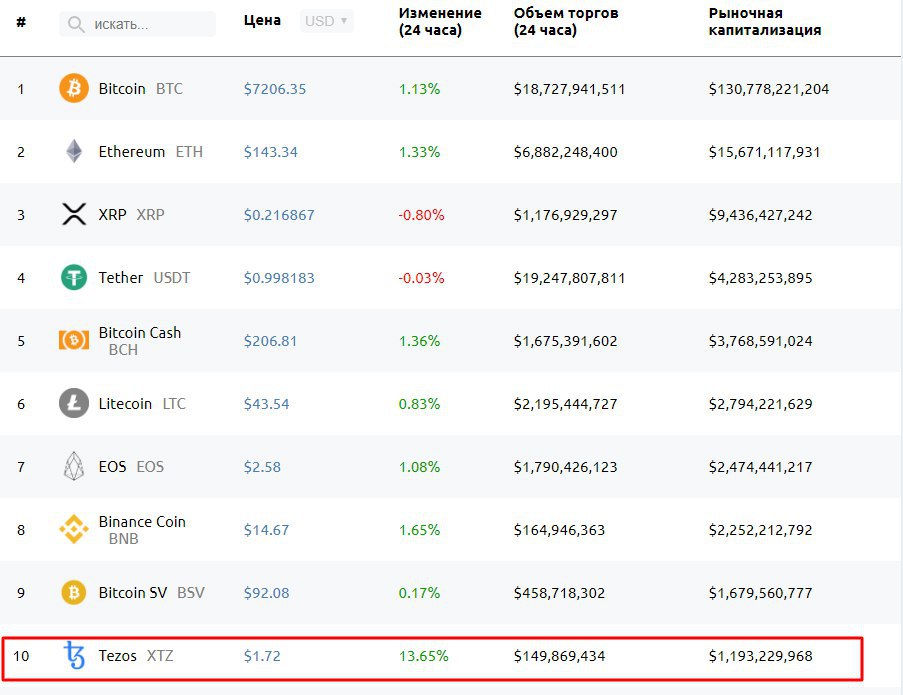Viewport: 903px width, 695px height.
Task: Select Ethereum market cap $15,671,117,931
Action: 764,152
